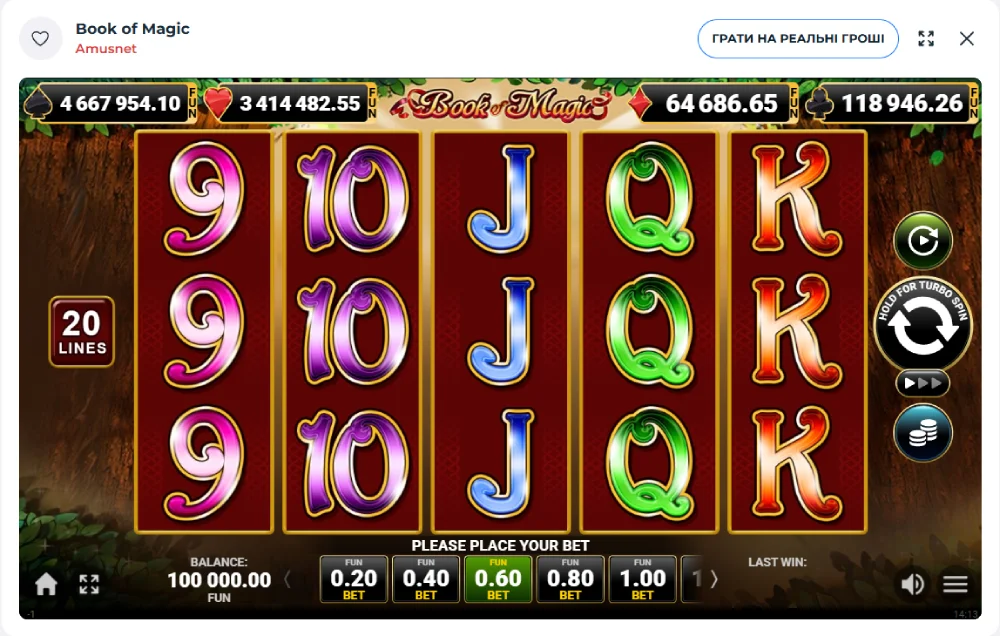
Task: Show next bet values with the right chevron
Action: 714,579
